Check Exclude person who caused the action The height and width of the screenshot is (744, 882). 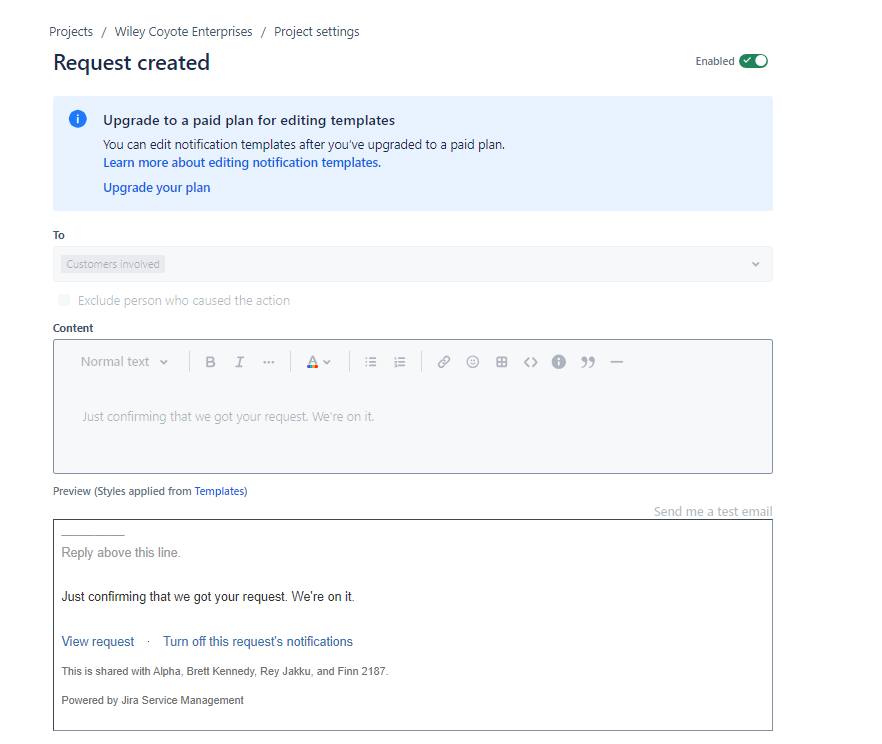pyautogui.click(x=63, y=300)
